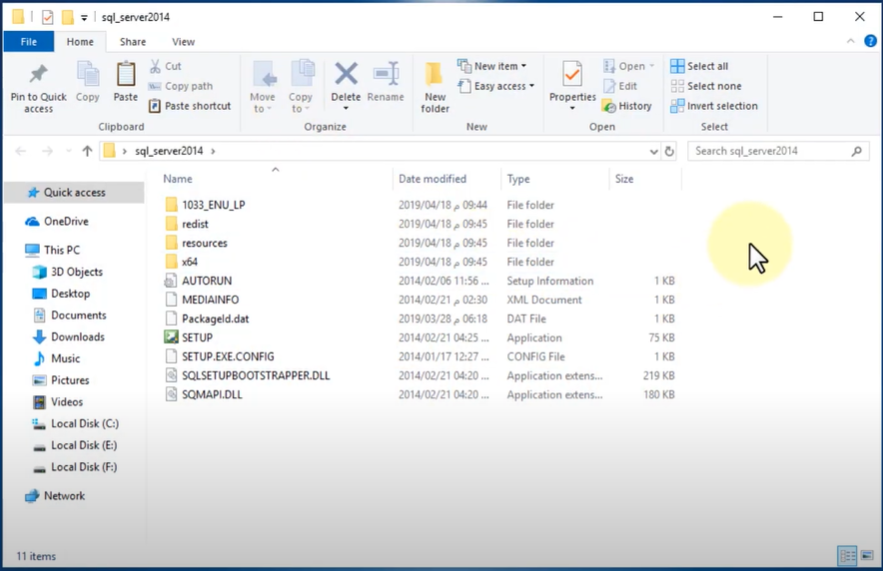Switch to Details view layout icon
Viewport: 883px width, 571px height.
pos(848,556)
